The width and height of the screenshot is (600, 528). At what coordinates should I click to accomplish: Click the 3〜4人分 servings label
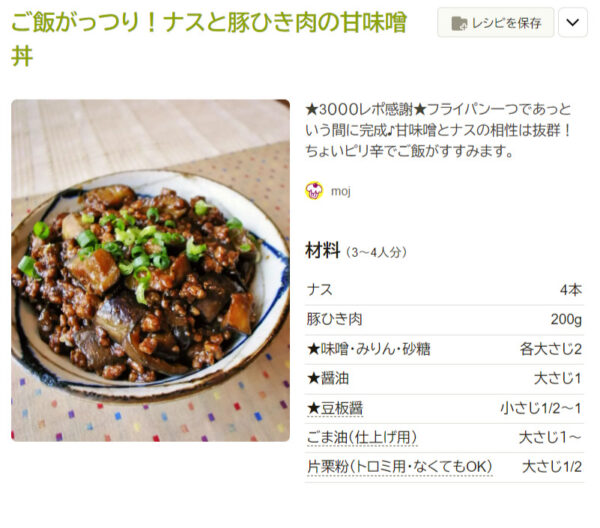click(376, 253)
